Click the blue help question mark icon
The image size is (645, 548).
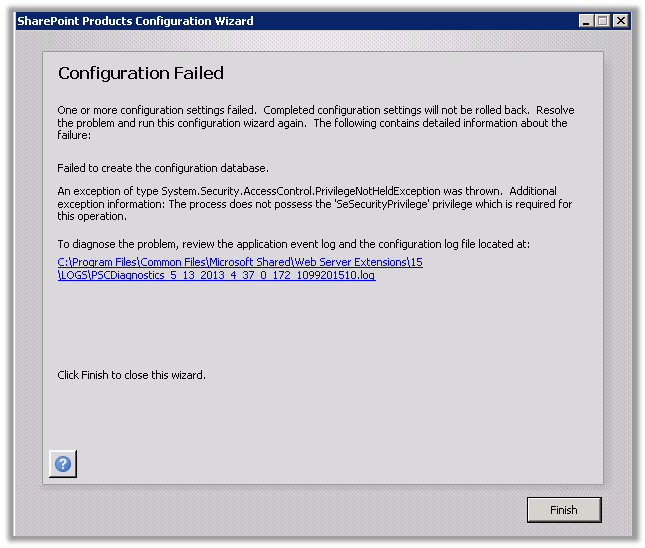click(63, 464)
